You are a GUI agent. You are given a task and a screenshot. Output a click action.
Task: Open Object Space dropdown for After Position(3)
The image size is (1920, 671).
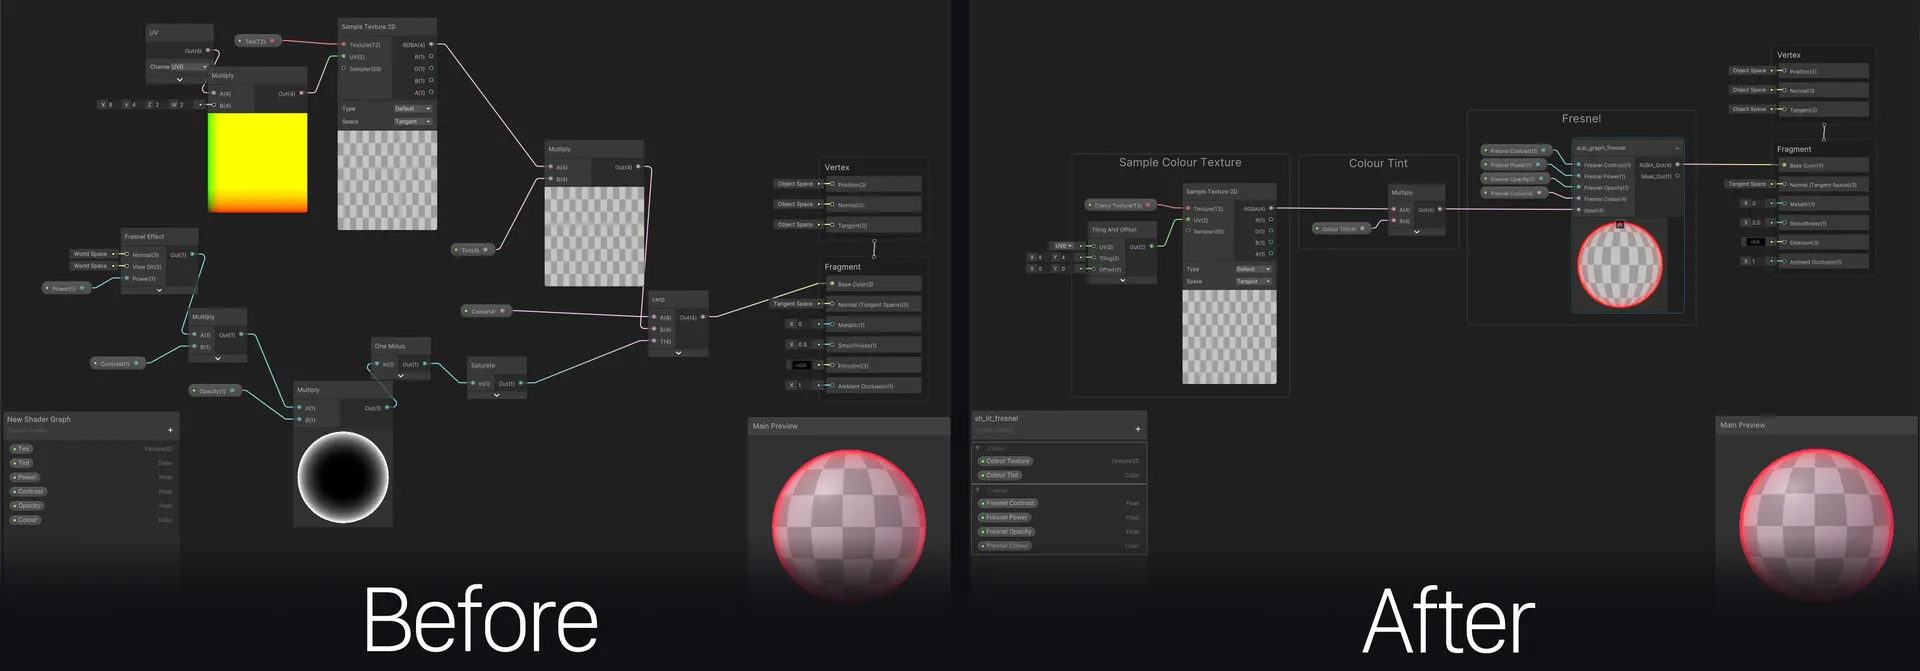point(1749,70)
